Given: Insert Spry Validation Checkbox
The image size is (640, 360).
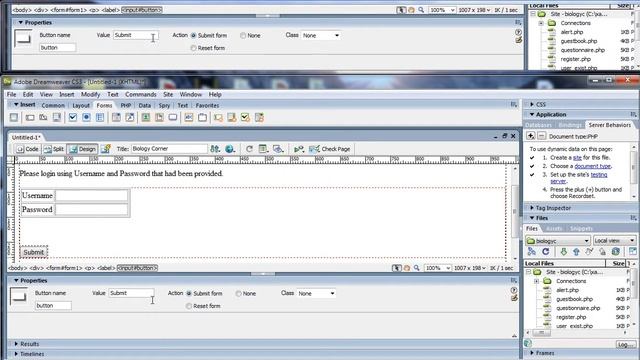Looking at the screenshot, I should 245,118.
